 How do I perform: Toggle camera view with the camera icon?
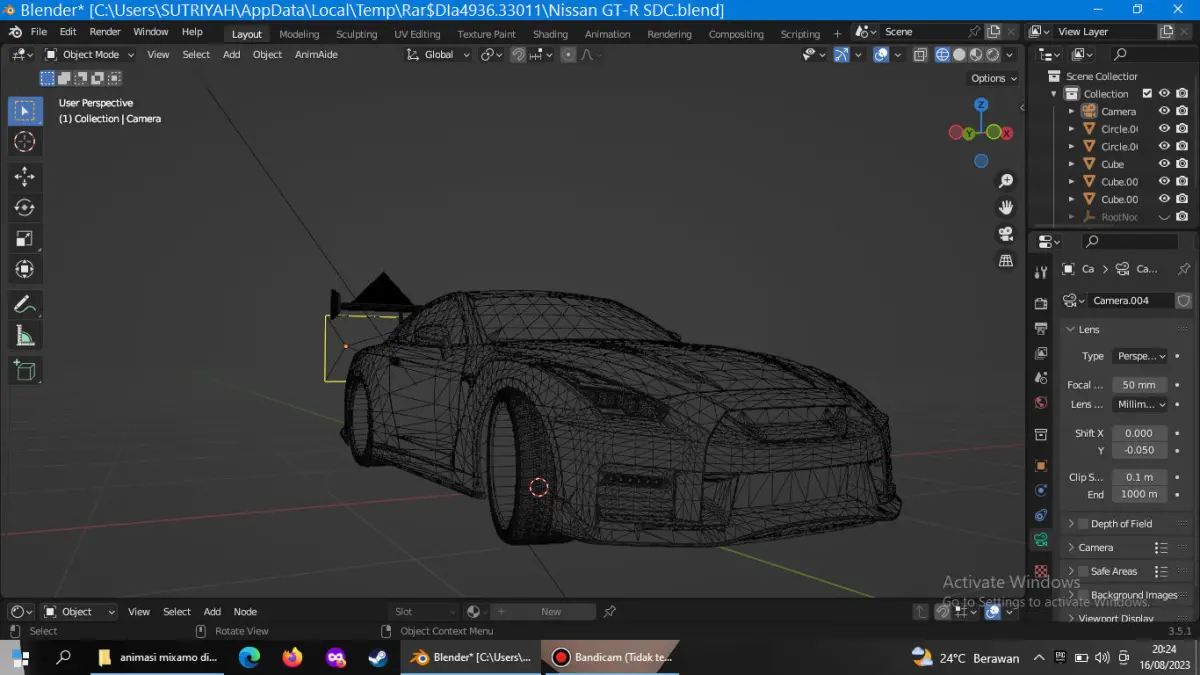click(1006, 234)
